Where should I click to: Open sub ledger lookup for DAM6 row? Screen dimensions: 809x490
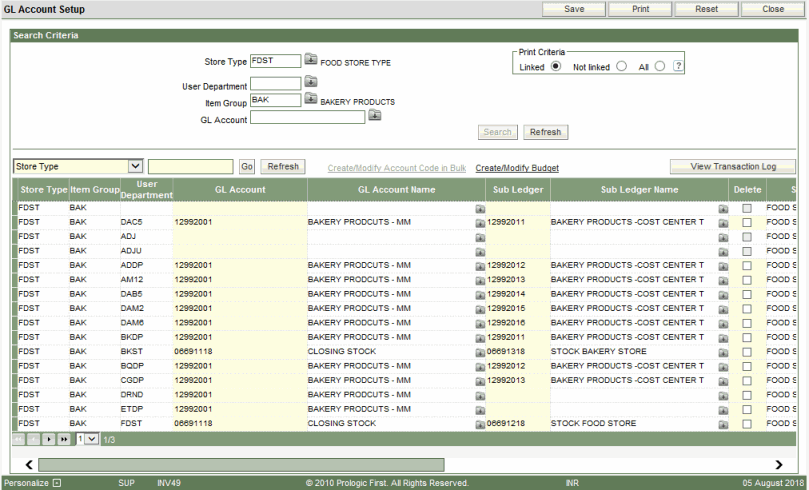[x=723, y=324]
